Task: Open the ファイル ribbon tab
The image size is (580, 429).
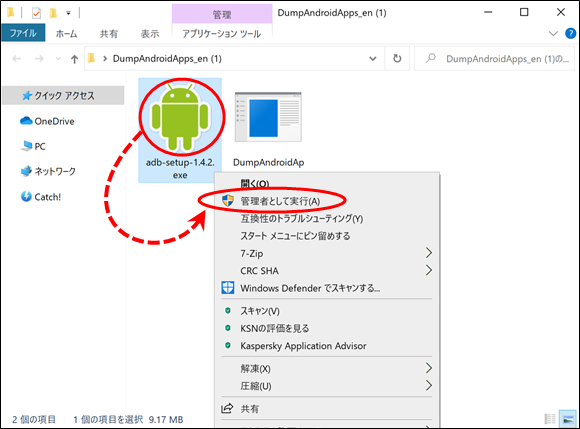Action: (x=23, y=33)
